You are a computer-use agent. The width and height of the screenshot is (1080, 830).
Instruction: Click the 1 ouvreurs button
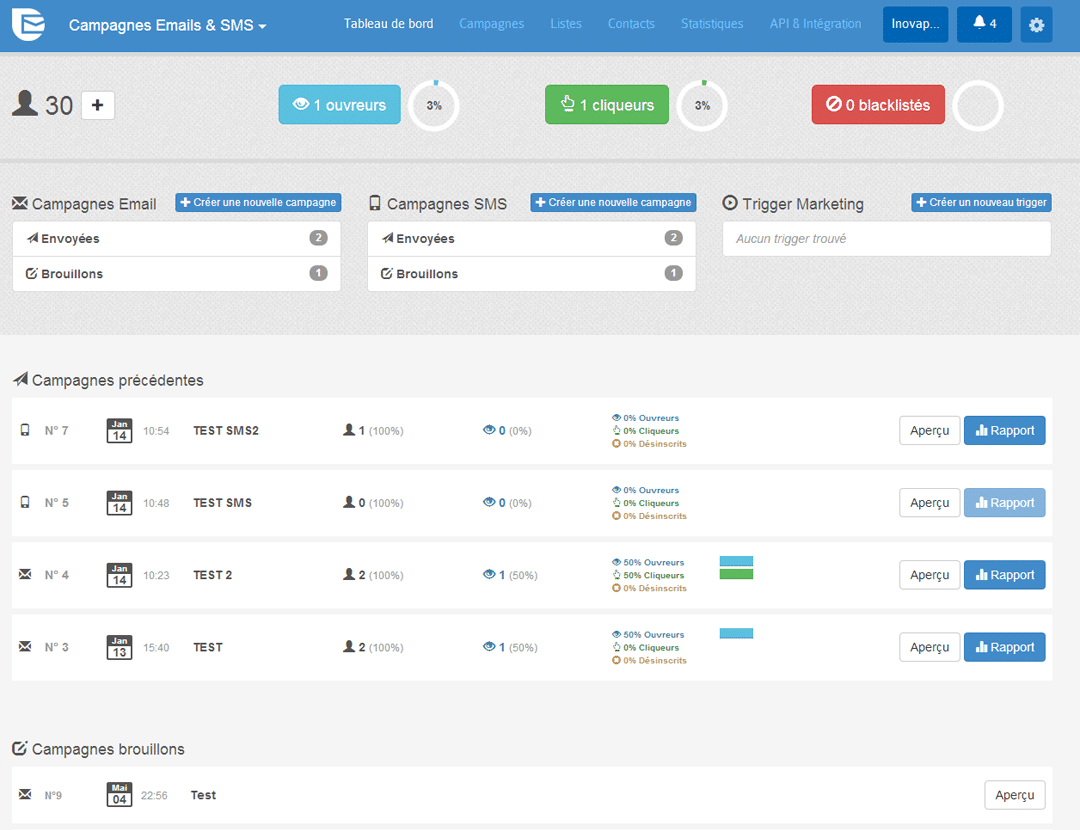tap(340, 105)
